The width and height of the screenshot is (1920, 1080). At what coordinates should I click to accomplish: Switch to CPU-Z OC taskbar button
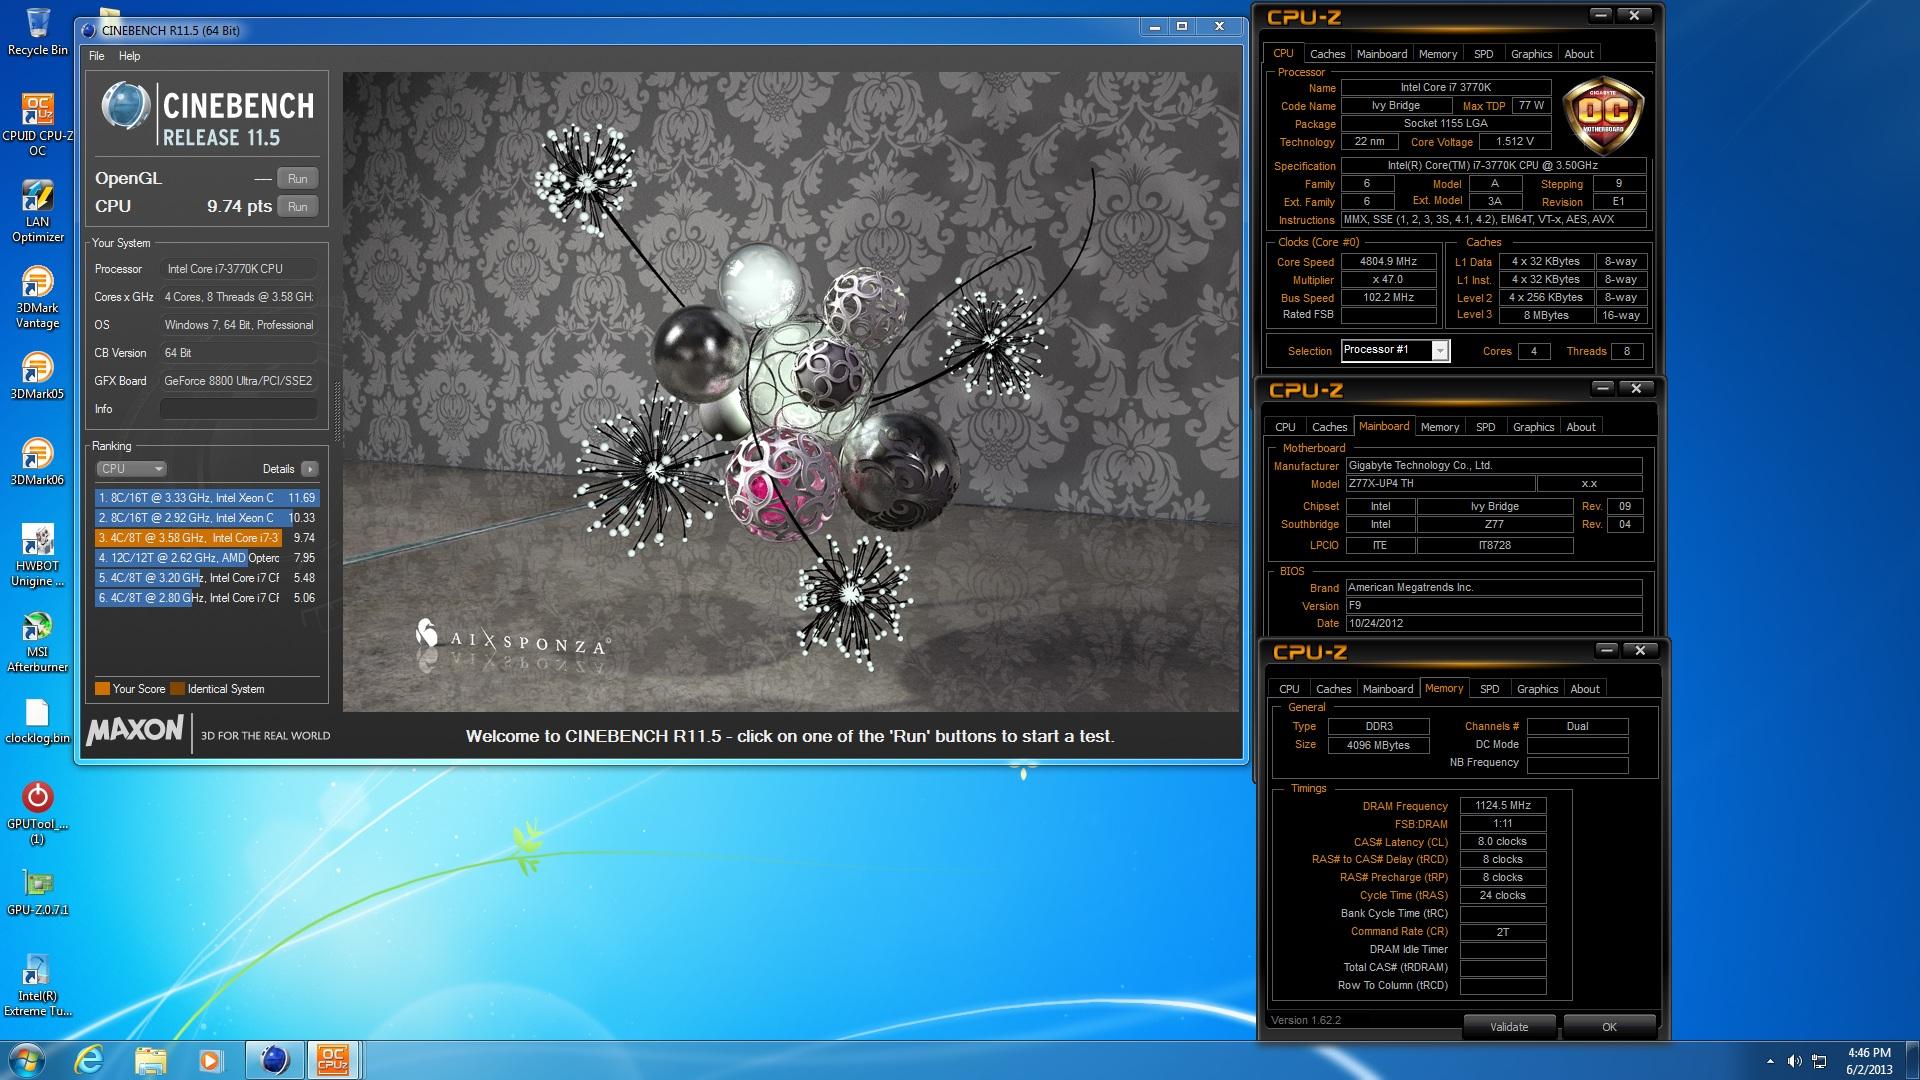point(333,1060)
